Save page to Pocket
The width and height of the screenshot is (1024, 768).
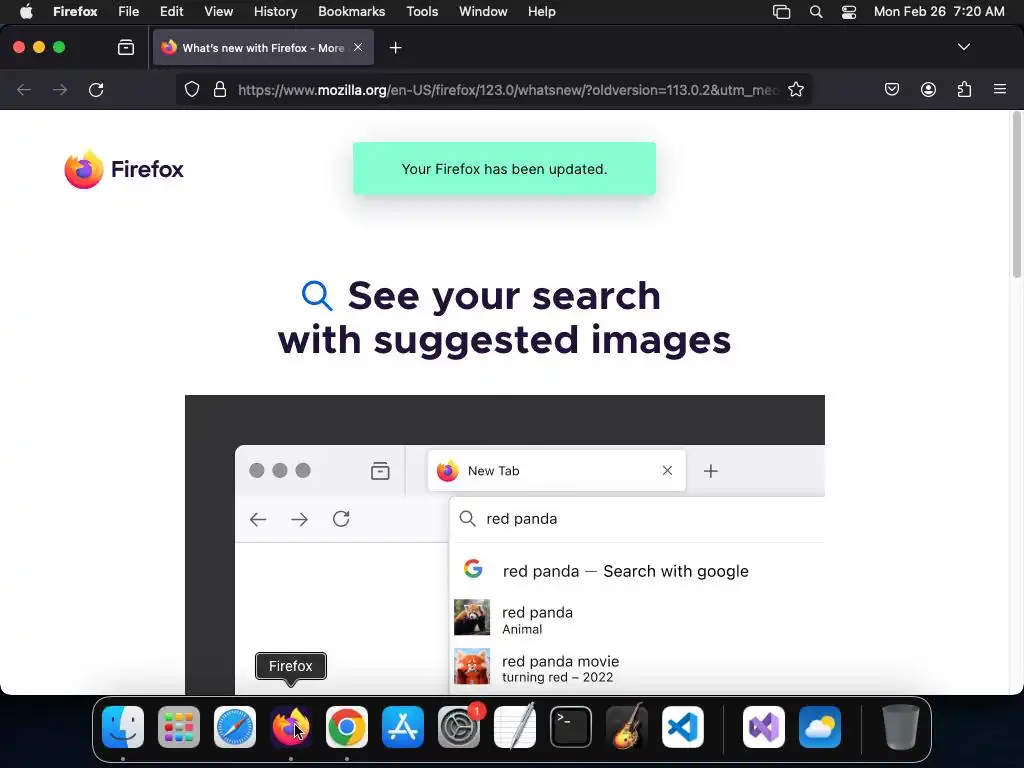pyautogui.click(x=891, y=89)
